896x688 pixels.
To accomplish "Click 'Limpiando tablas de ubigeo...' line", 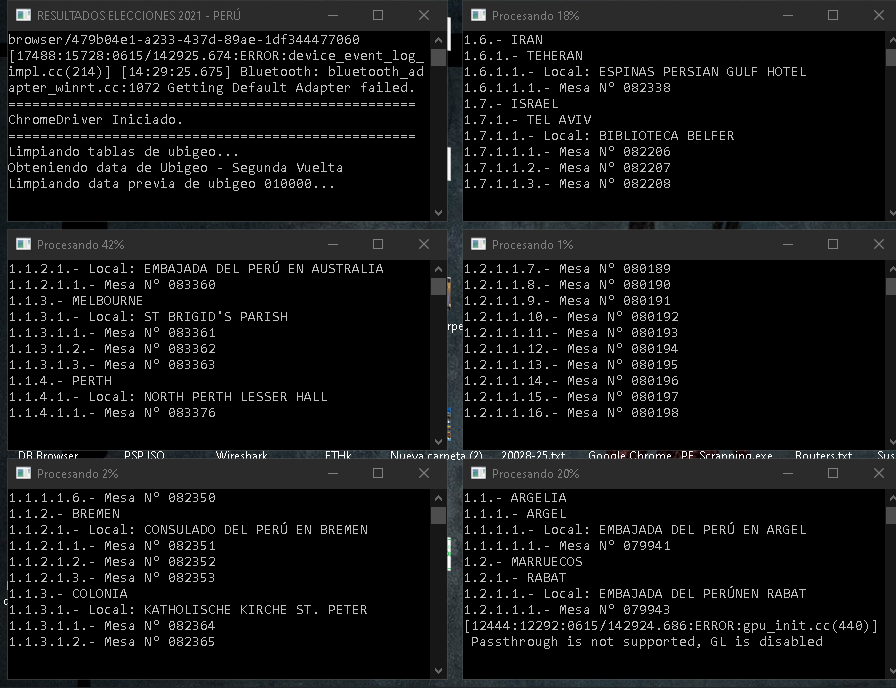I will pyautogui.click(x=123, y=151).
